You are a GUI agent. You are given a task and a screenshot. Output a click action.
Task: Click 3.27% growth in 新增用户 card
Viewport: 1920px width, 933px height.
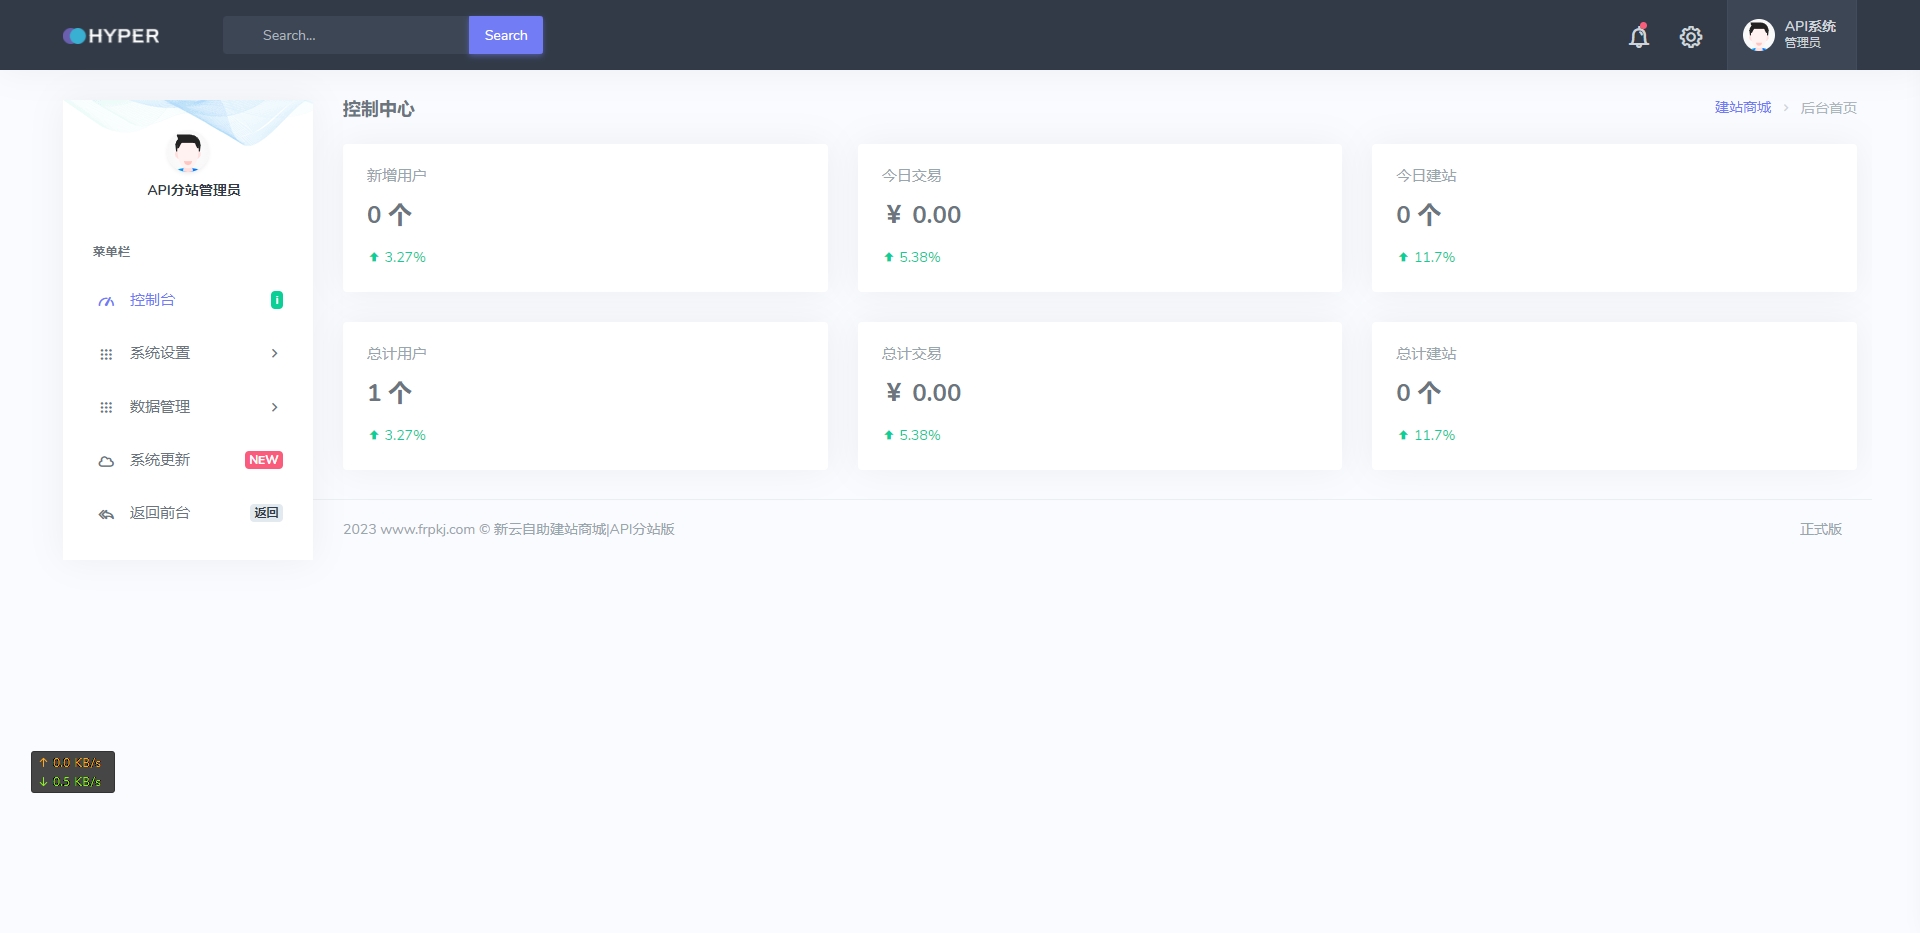pyautogui.click(x=397, y=257)
